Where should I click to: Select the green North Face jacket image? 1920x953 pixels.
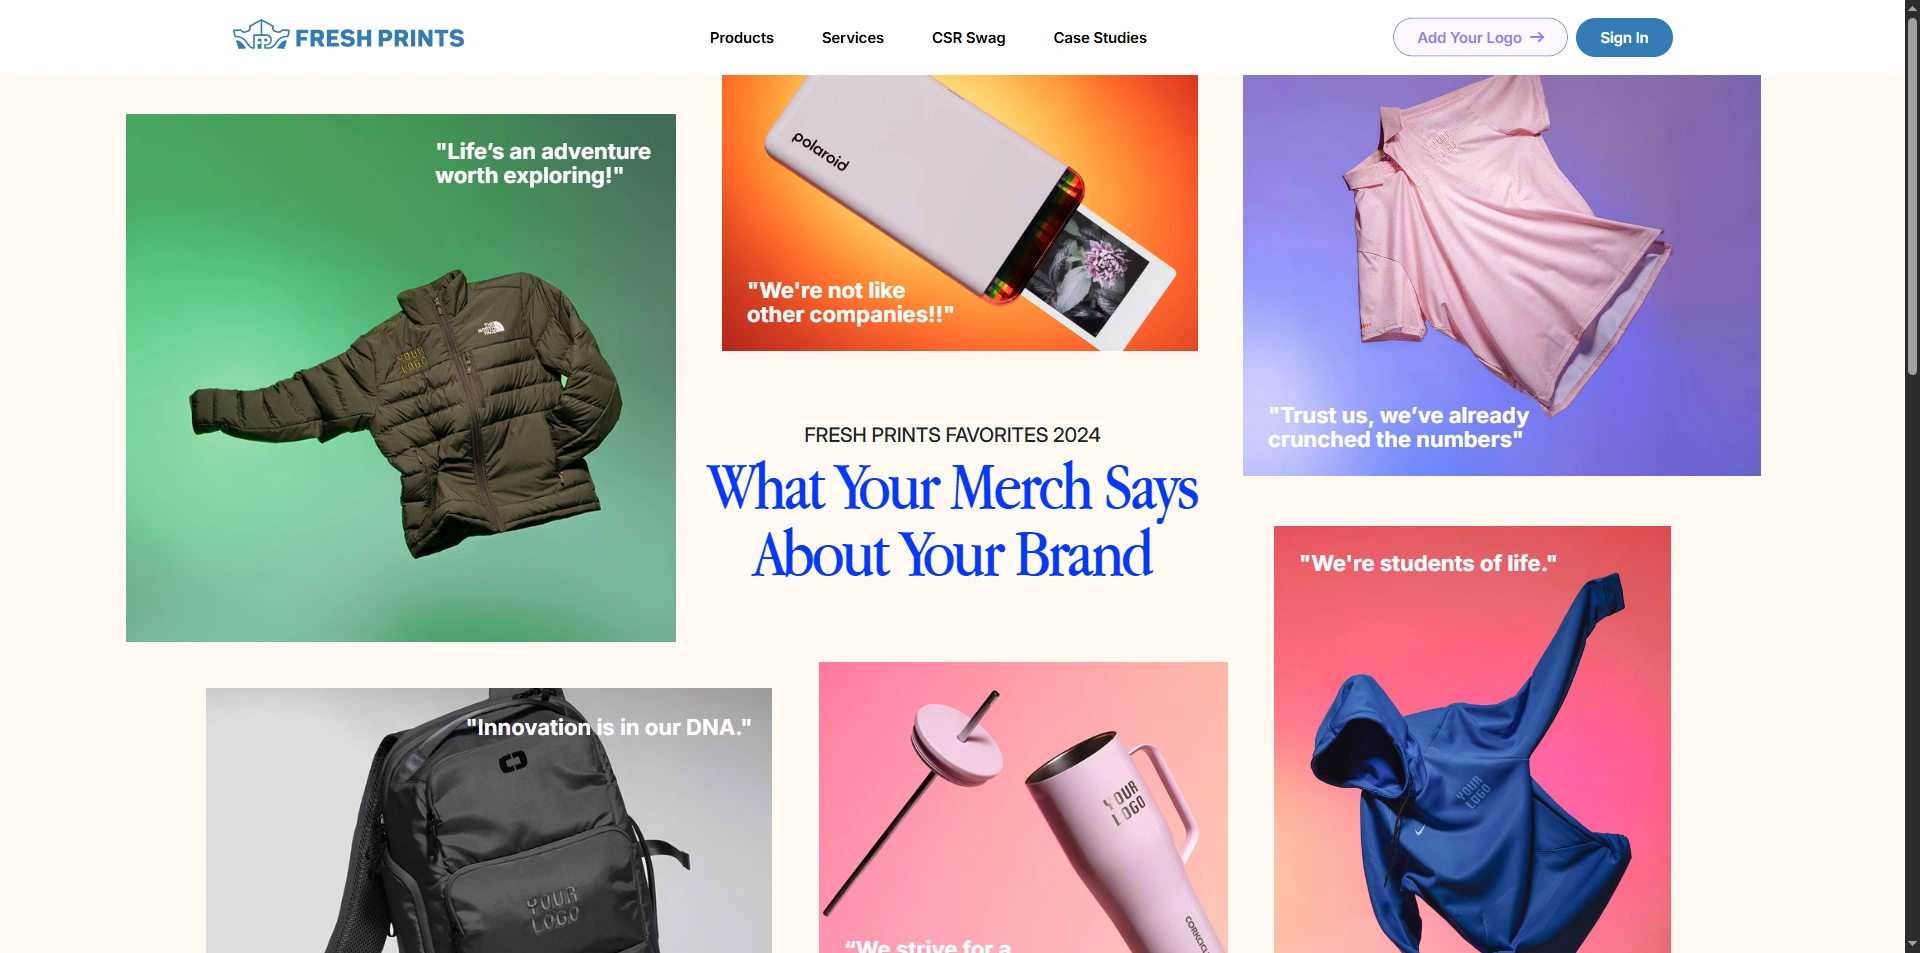click(401, 378)
